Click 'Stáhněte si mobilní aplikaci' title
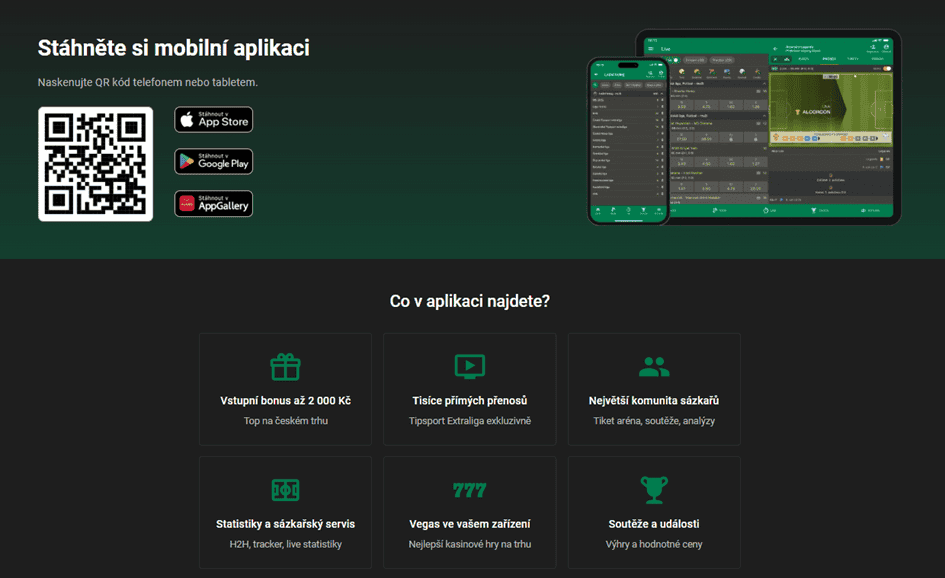 pyautogui.click(x=174, y=48)
